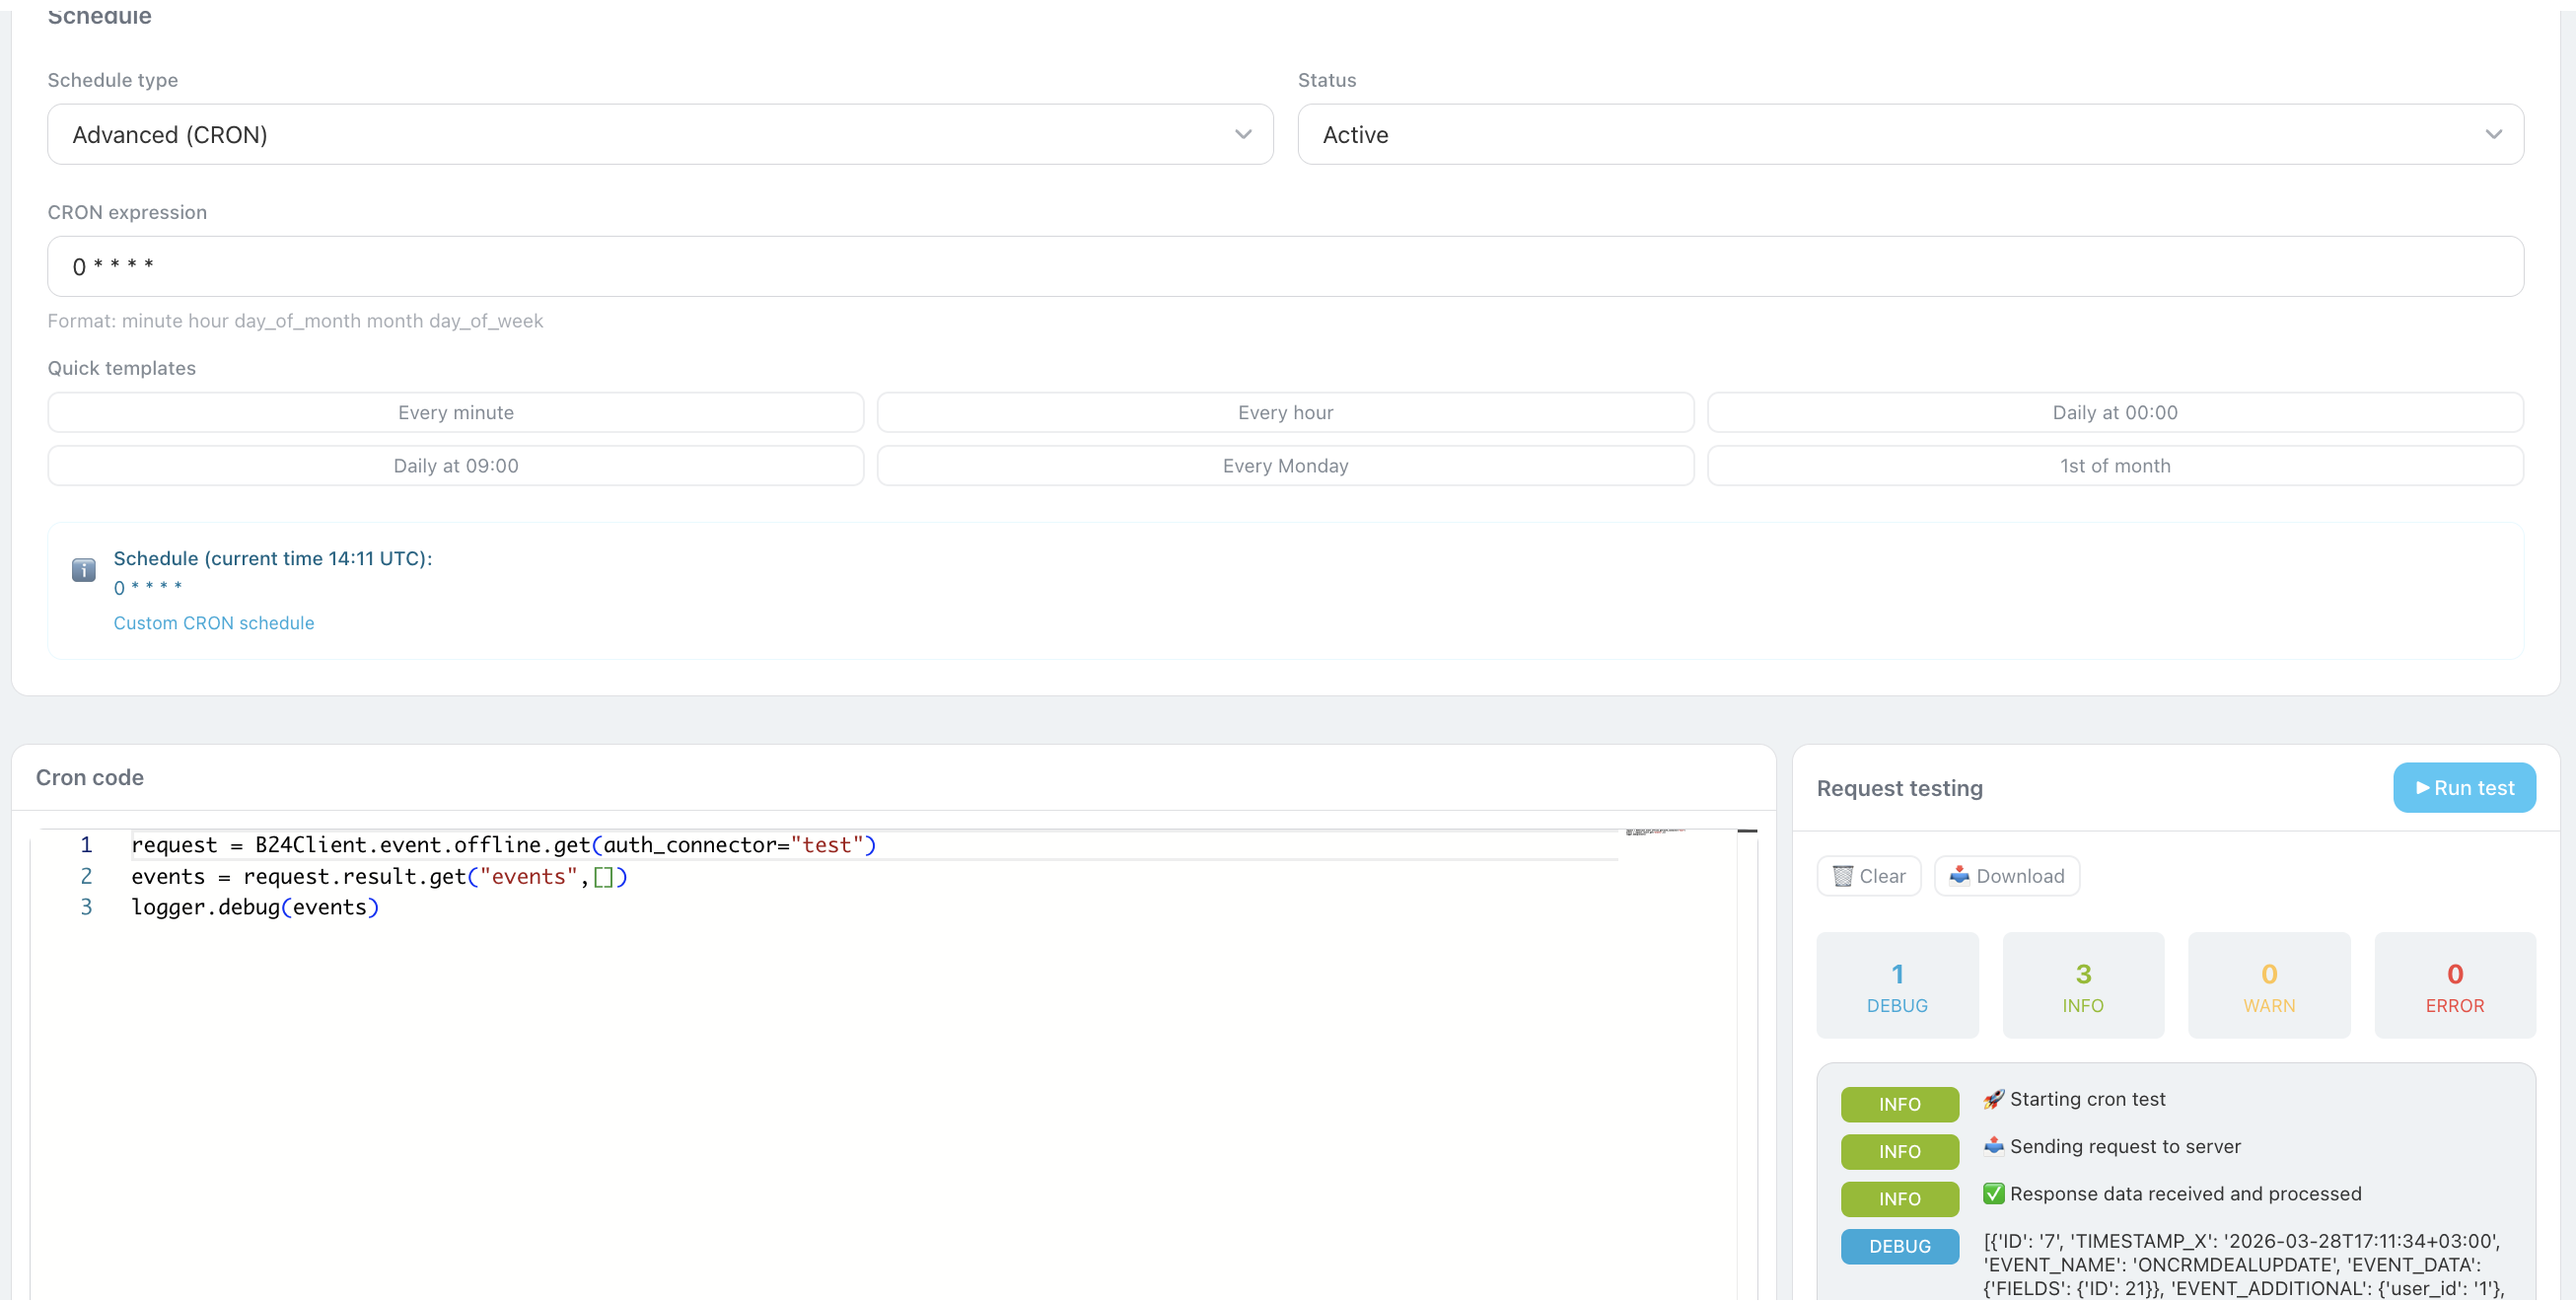
Task: Click into the CRON expression field
Action: (1285, 266)
